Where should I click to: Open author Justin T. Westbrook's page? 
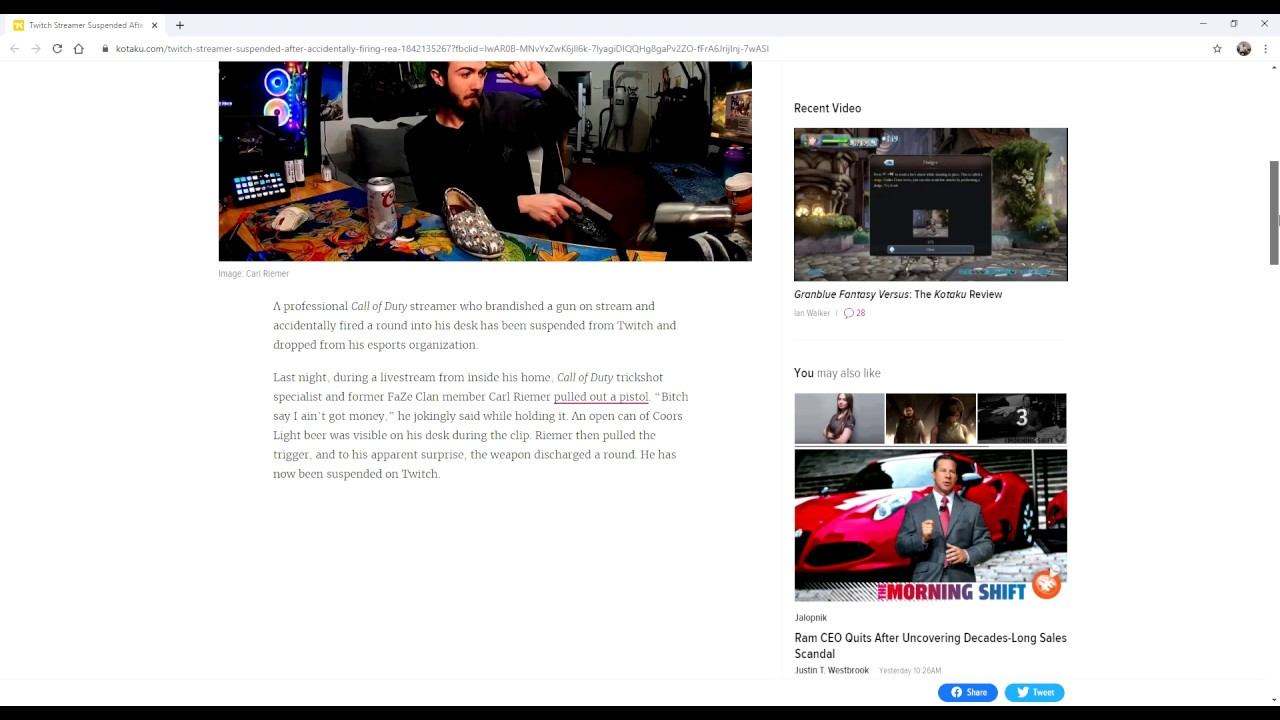point(832,670)
